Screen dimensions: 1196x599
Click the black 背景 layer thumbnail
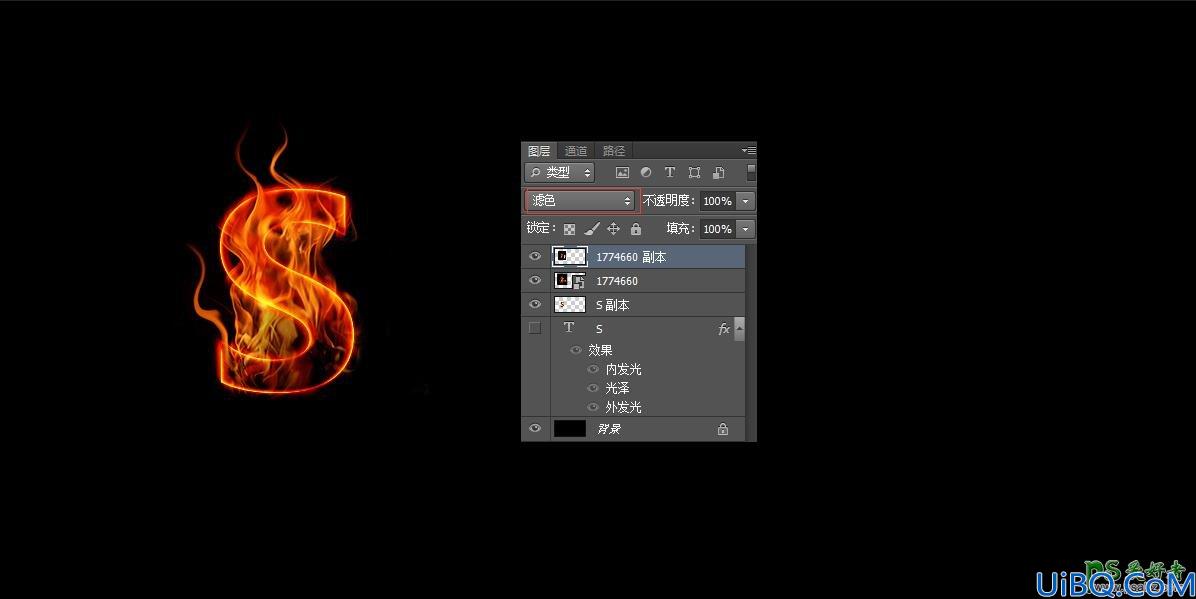tap(570, 429)
